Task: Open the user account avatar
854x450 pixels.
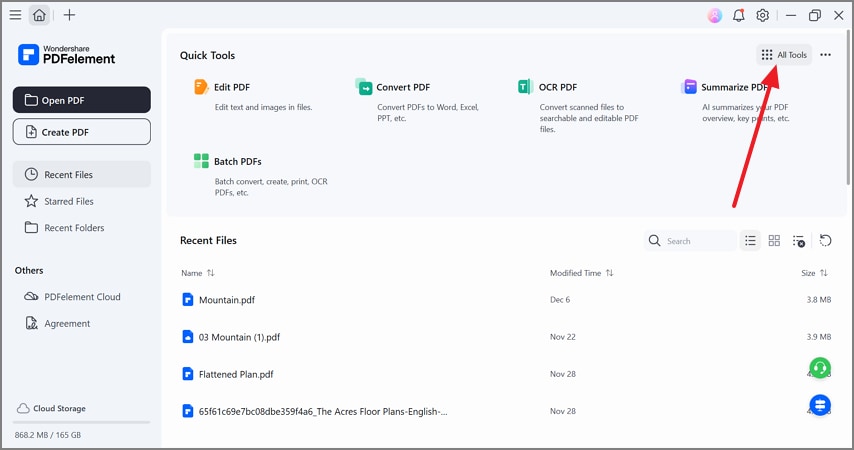Action: tap(715, 15)
